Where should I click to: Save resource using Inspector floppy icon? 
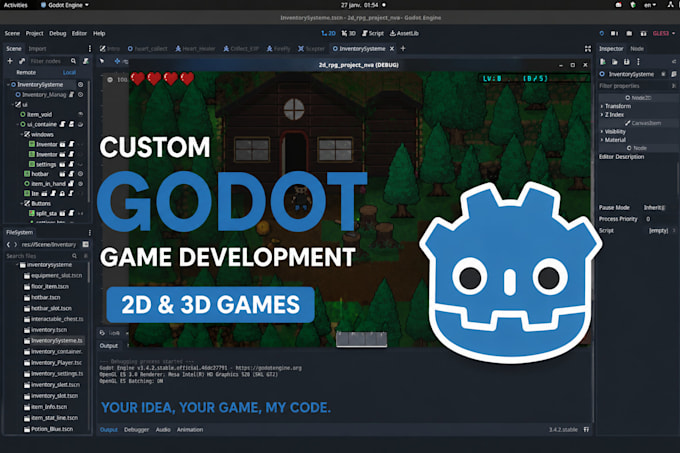(626, 62)
